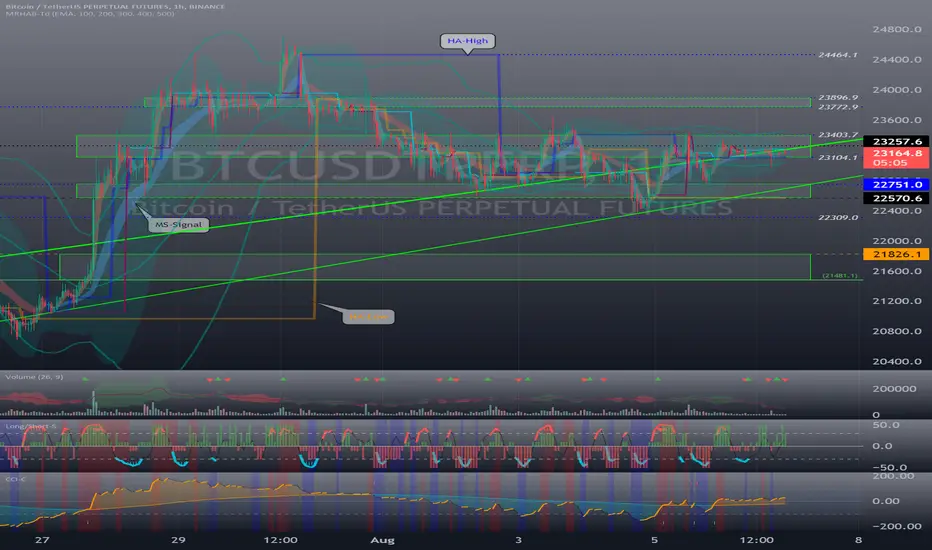Click 24000.0 on the price axis

[897, 90]
